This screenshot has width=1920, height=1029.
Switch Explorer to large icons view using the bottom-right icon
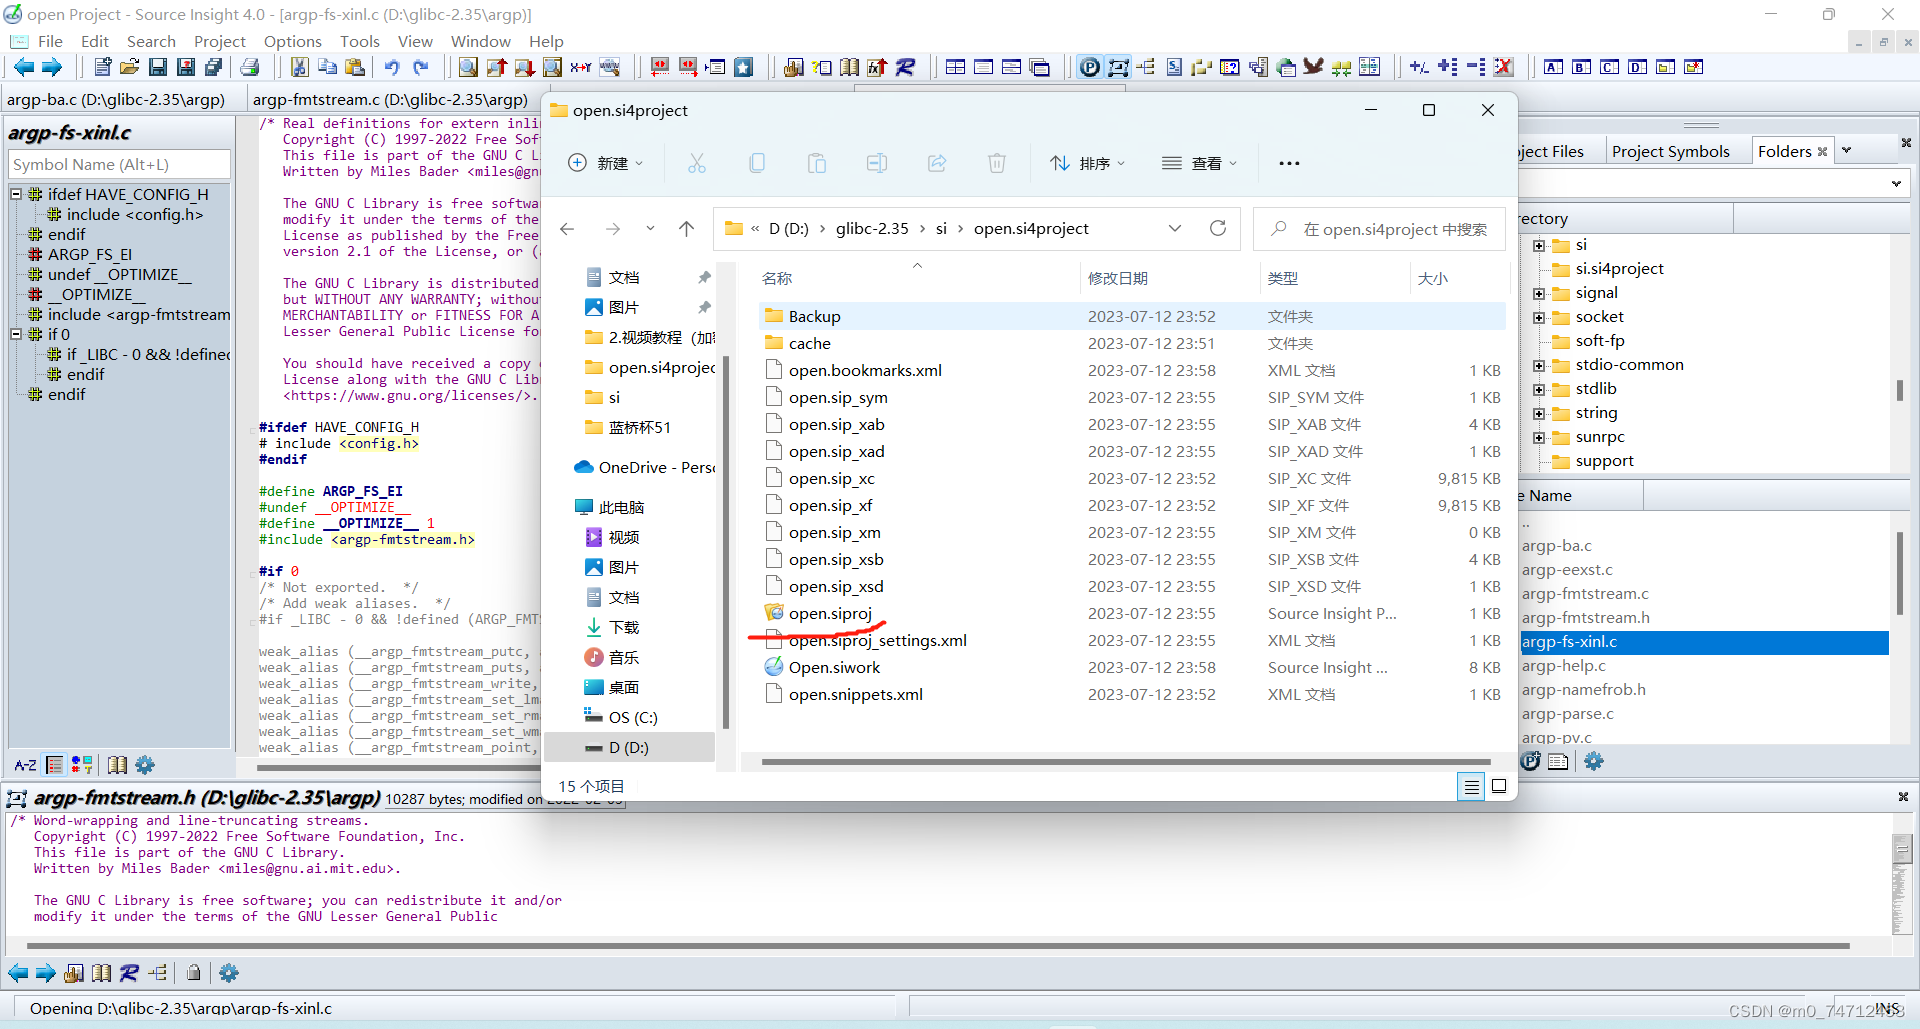pos(1499,787)
